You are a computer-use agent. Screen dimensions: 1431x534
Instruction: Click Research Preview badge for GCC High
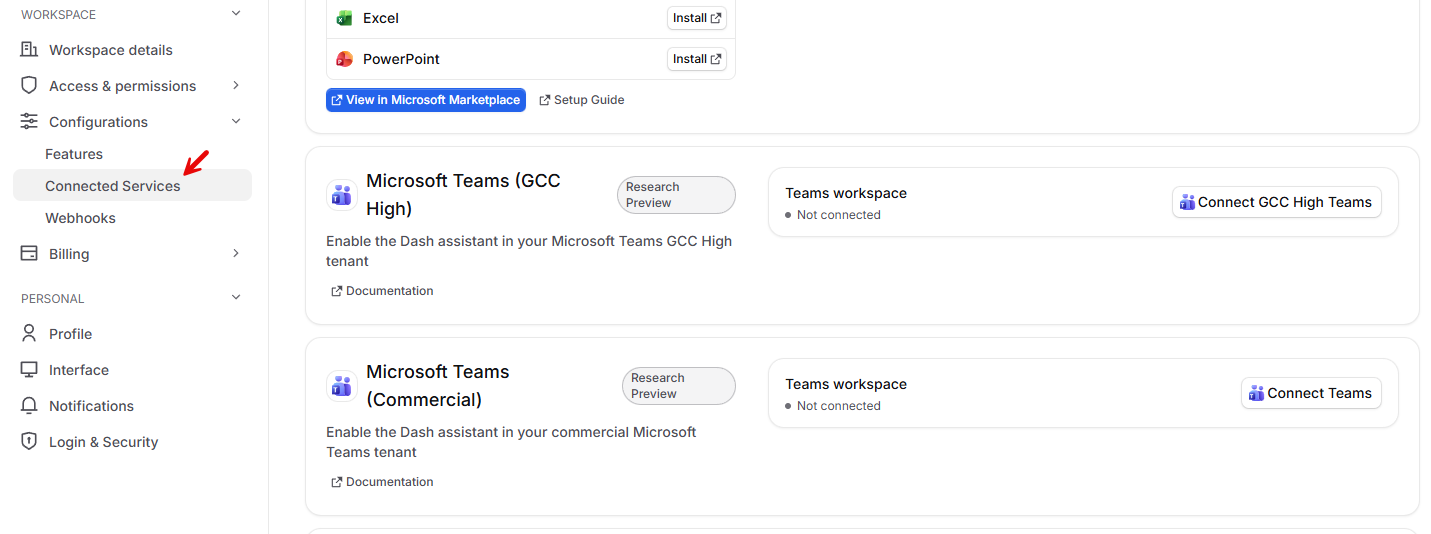[x=676, y=195]
